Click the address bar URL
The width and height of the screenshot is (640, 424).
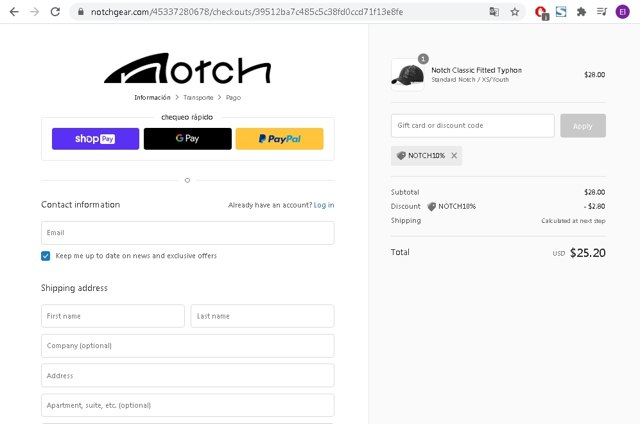[x=247, y=12]
